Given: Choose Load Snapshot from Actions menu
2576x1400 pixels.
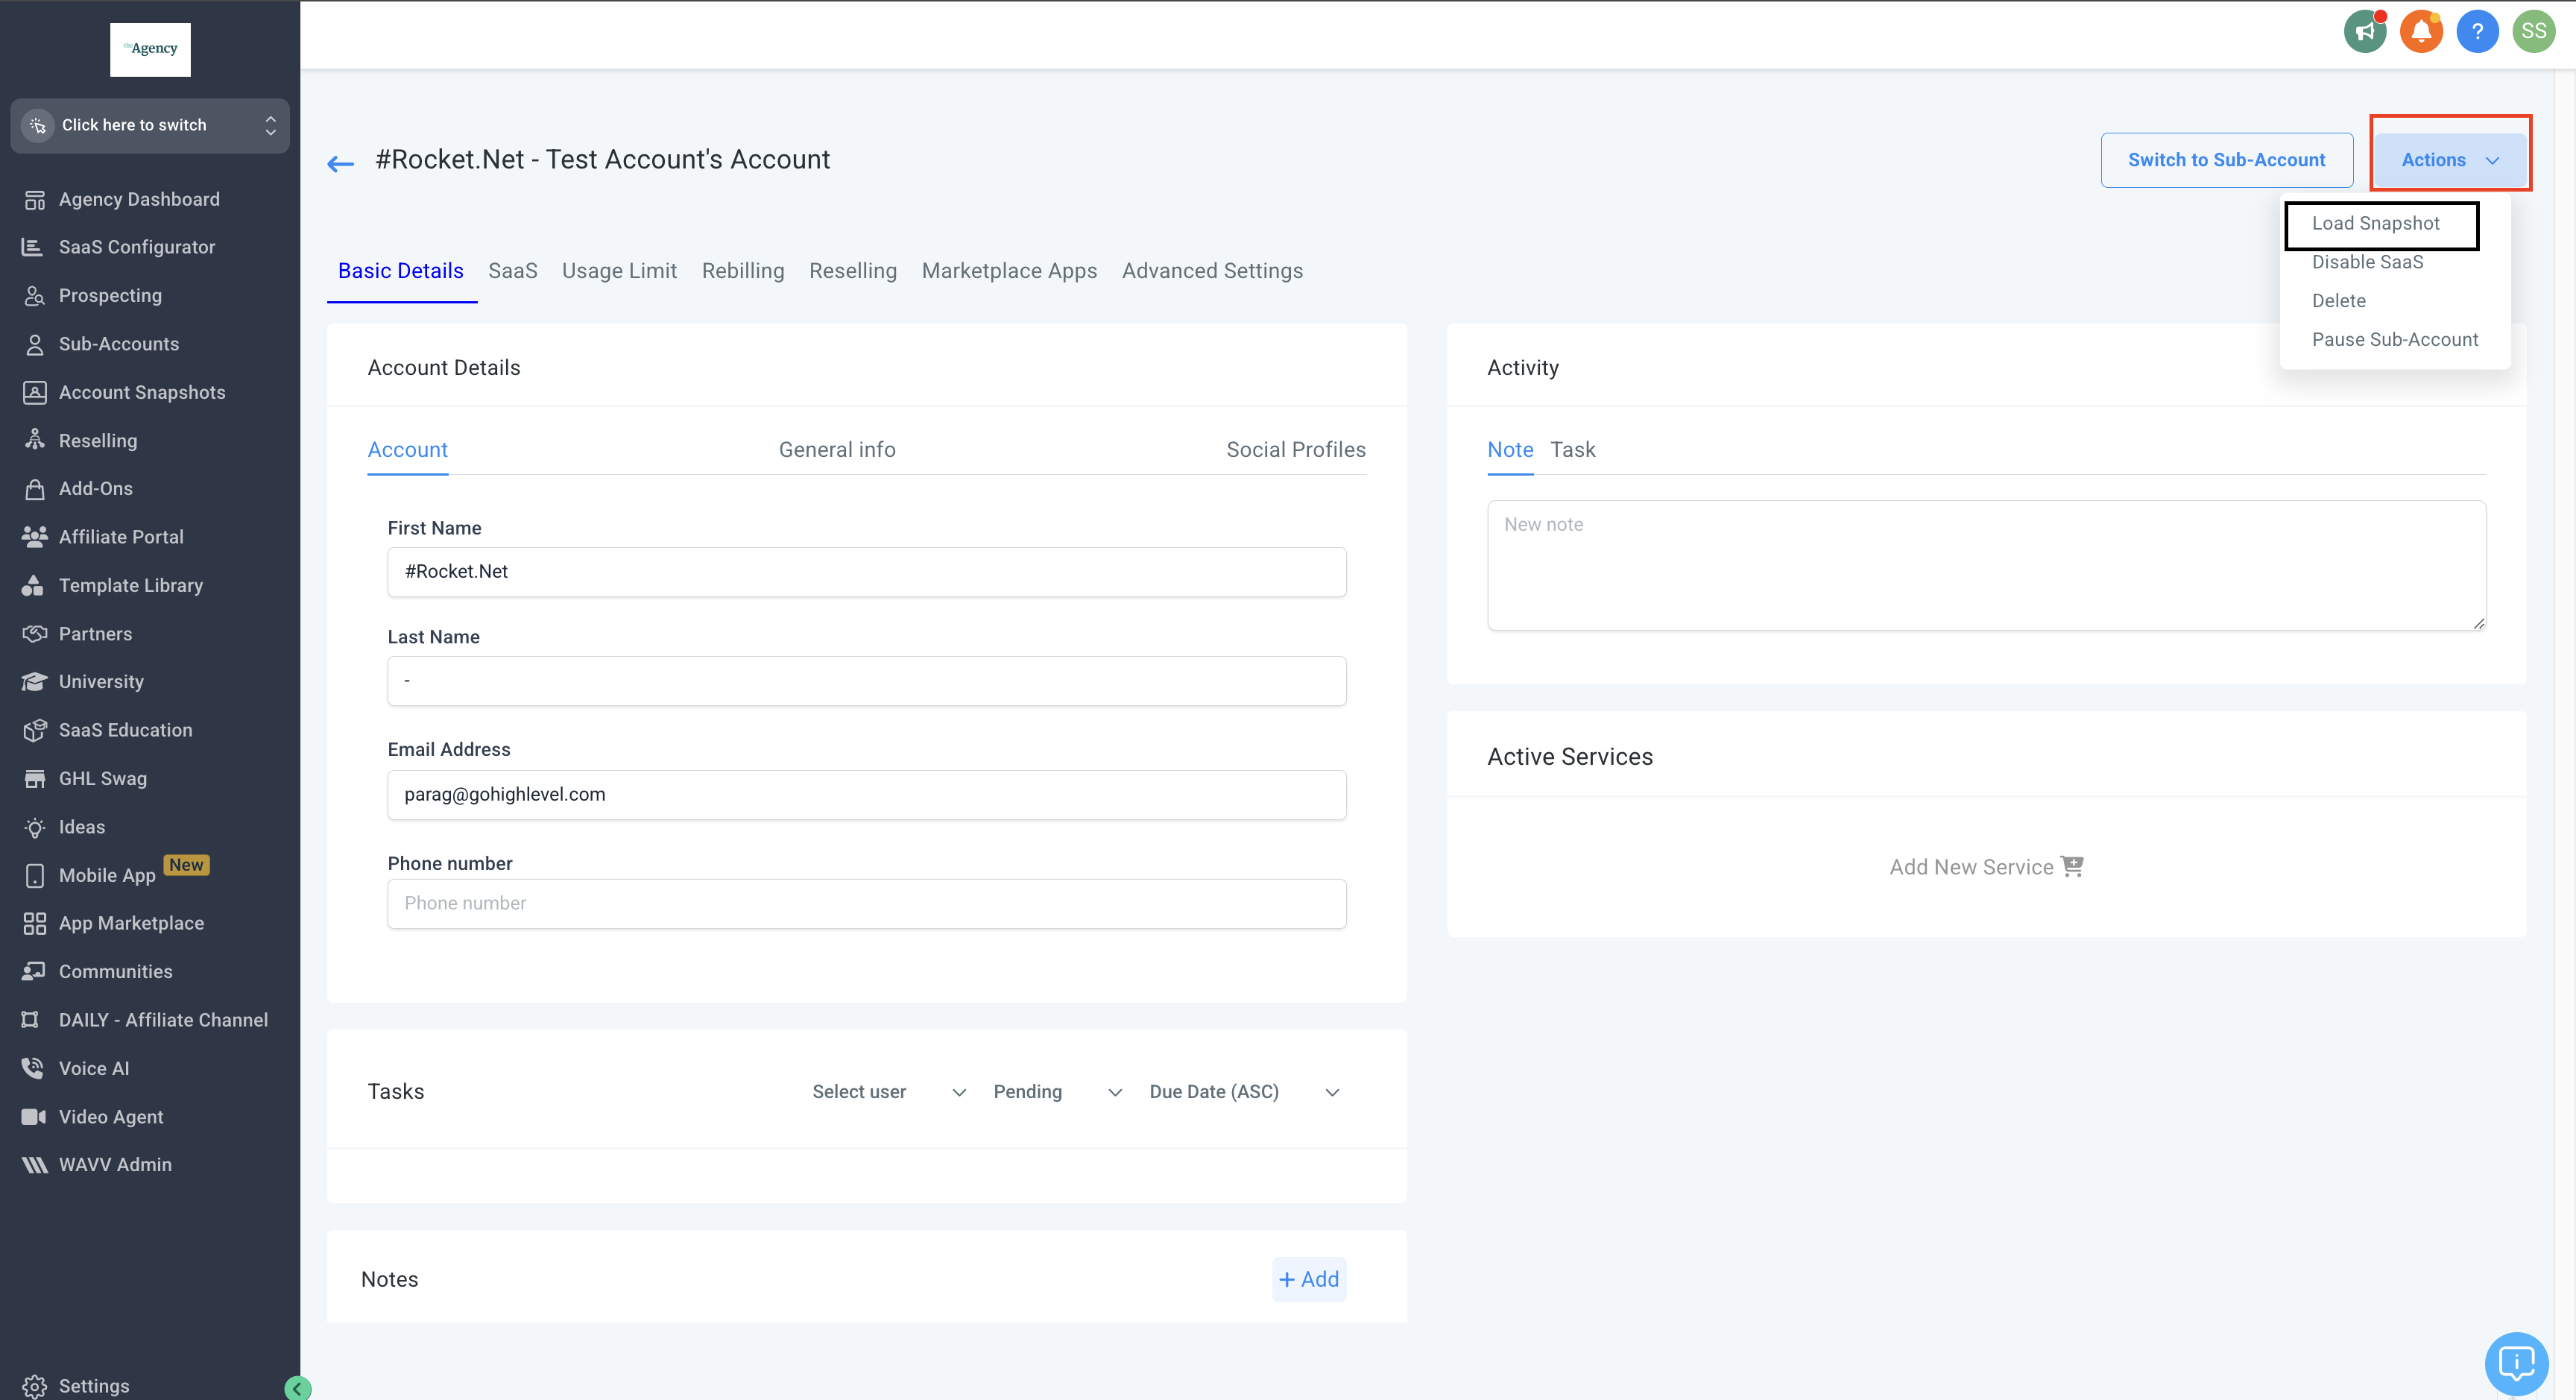Looking at the screenshot, I should pos(2375,223).
